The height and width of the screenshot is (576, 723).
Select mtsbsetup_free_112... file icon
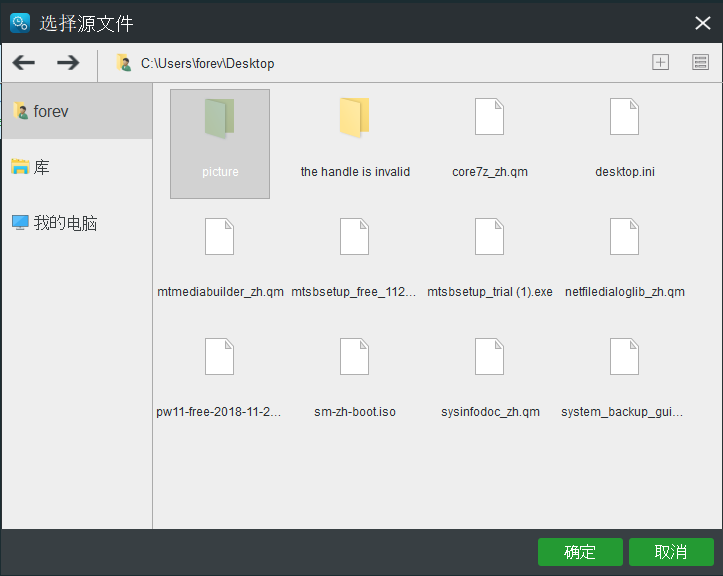pos(355,237)
